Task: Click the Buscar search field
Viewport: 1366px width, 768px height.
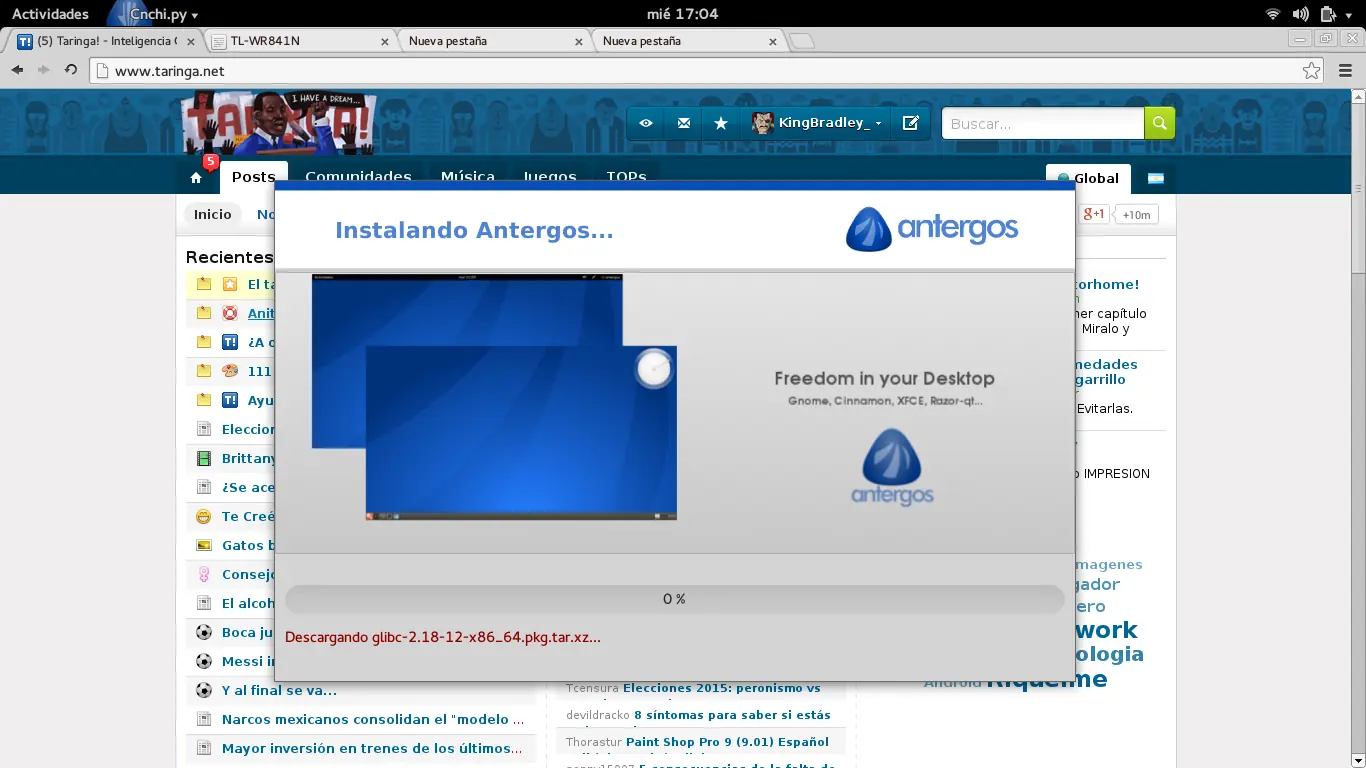Action: tap(1043, 123)
